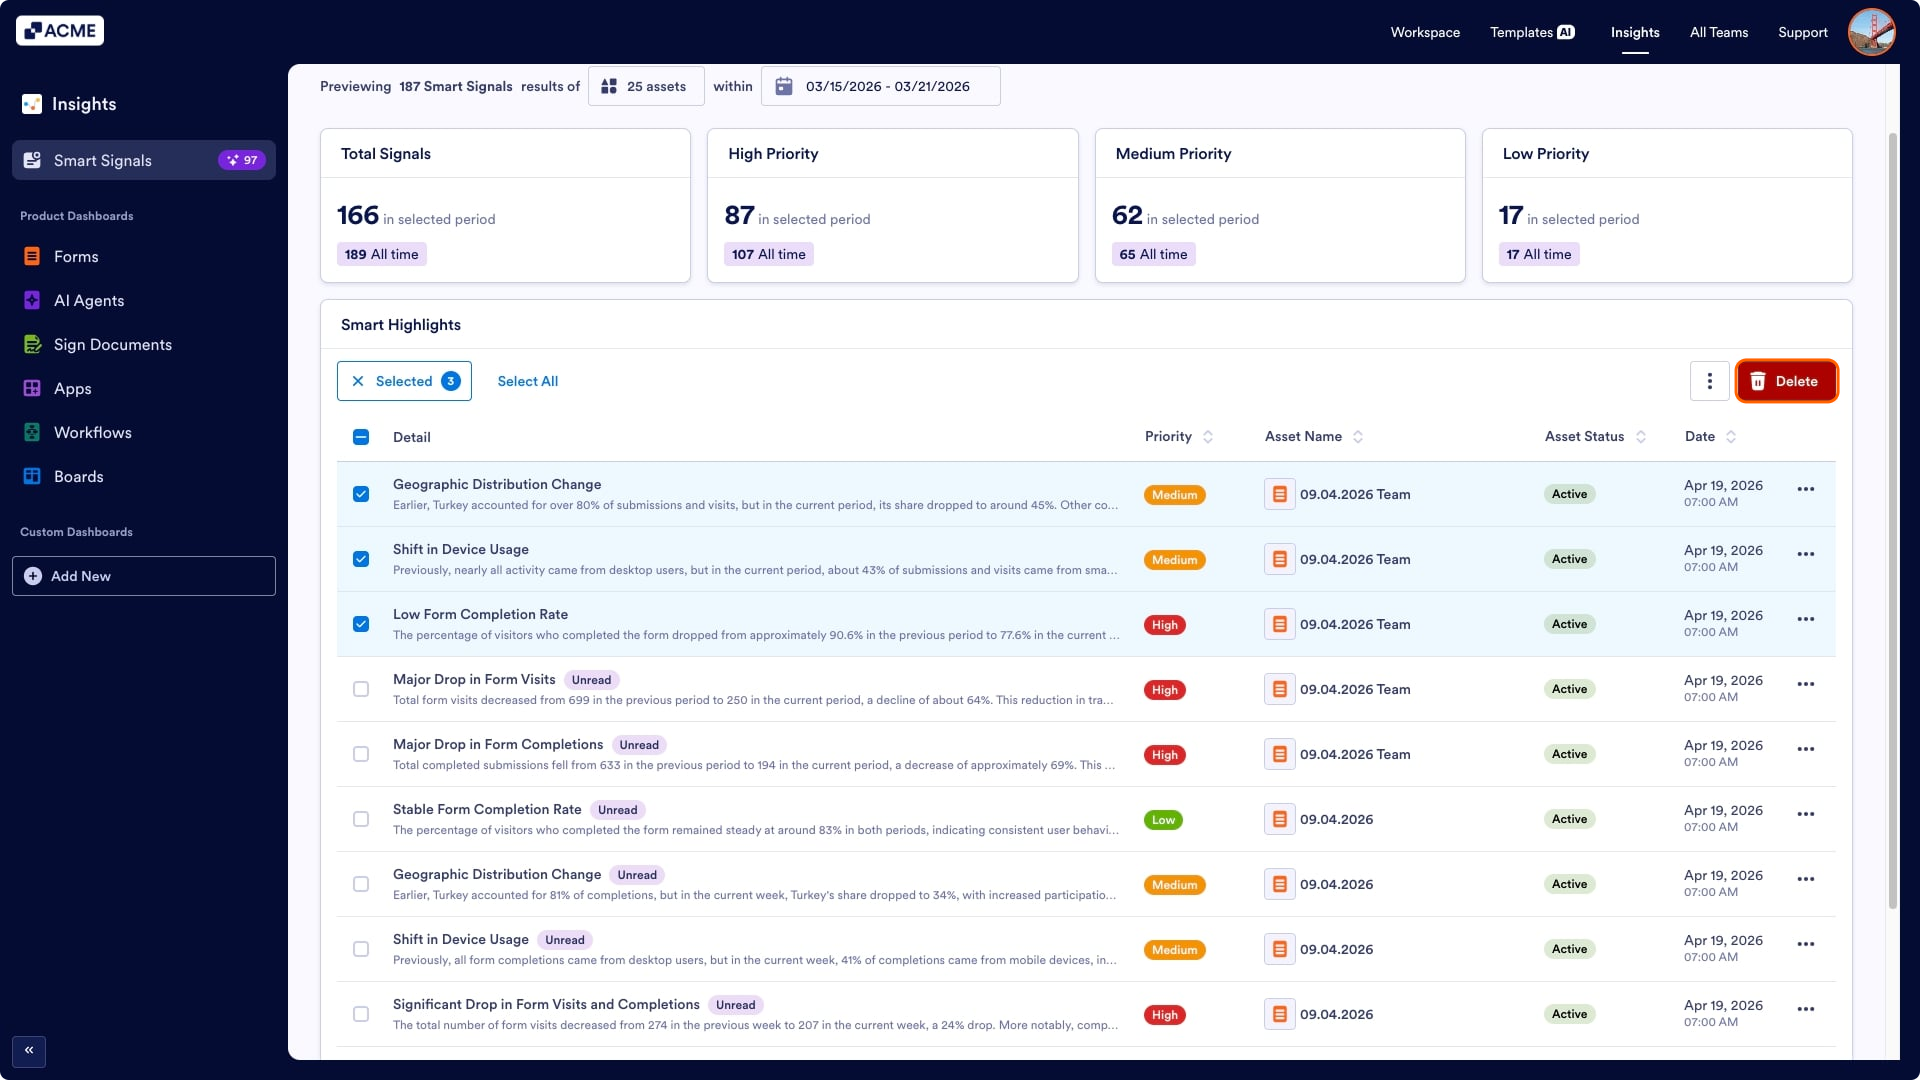The height and width of the screenshot is (1080, 1920).
Task: Check the Stable Form Completion Rate row
Action: [x=361, y=819]
